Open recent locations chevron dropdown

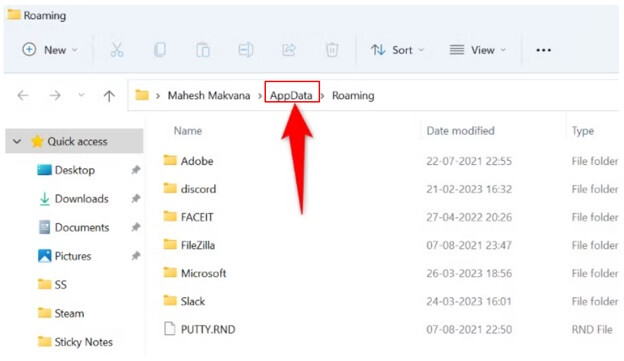click(81, 95)
